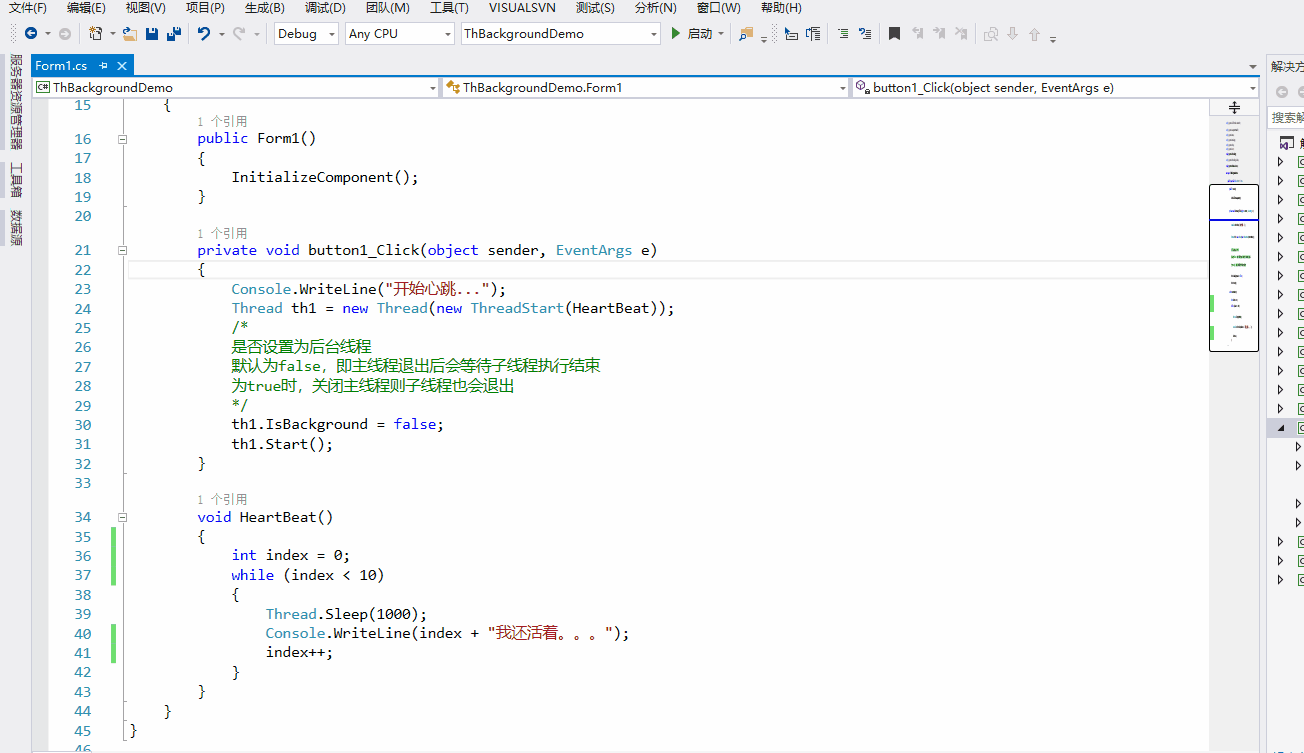Open the Debug configuration dropdown

point(332,34)
